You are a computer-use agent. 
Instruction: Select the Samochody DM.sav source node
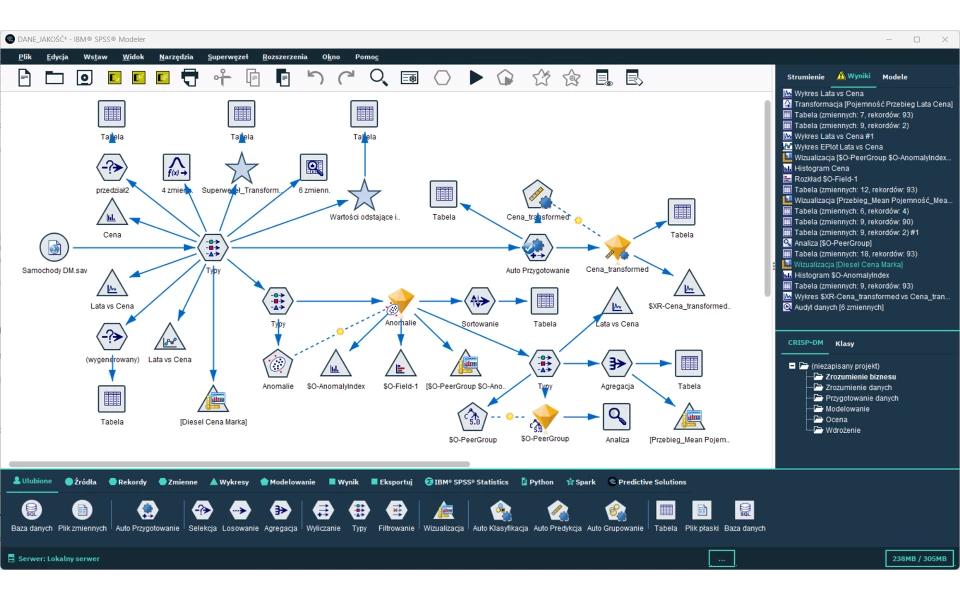54,247
